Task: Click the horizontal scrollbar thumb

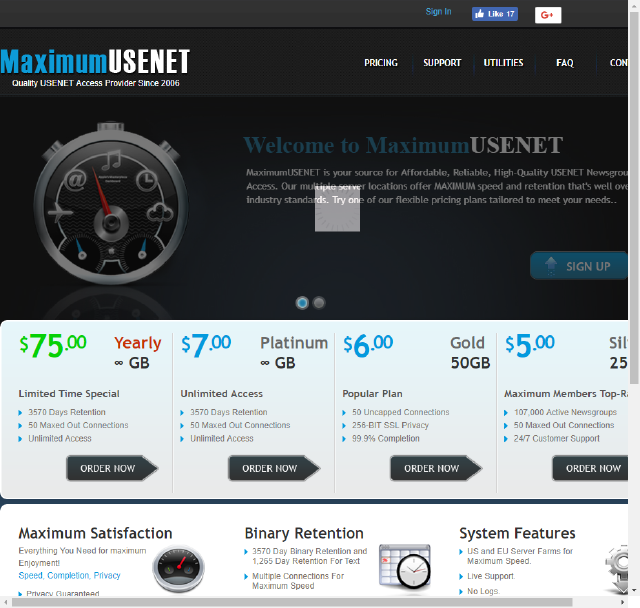Action: (x=292, y=602)
